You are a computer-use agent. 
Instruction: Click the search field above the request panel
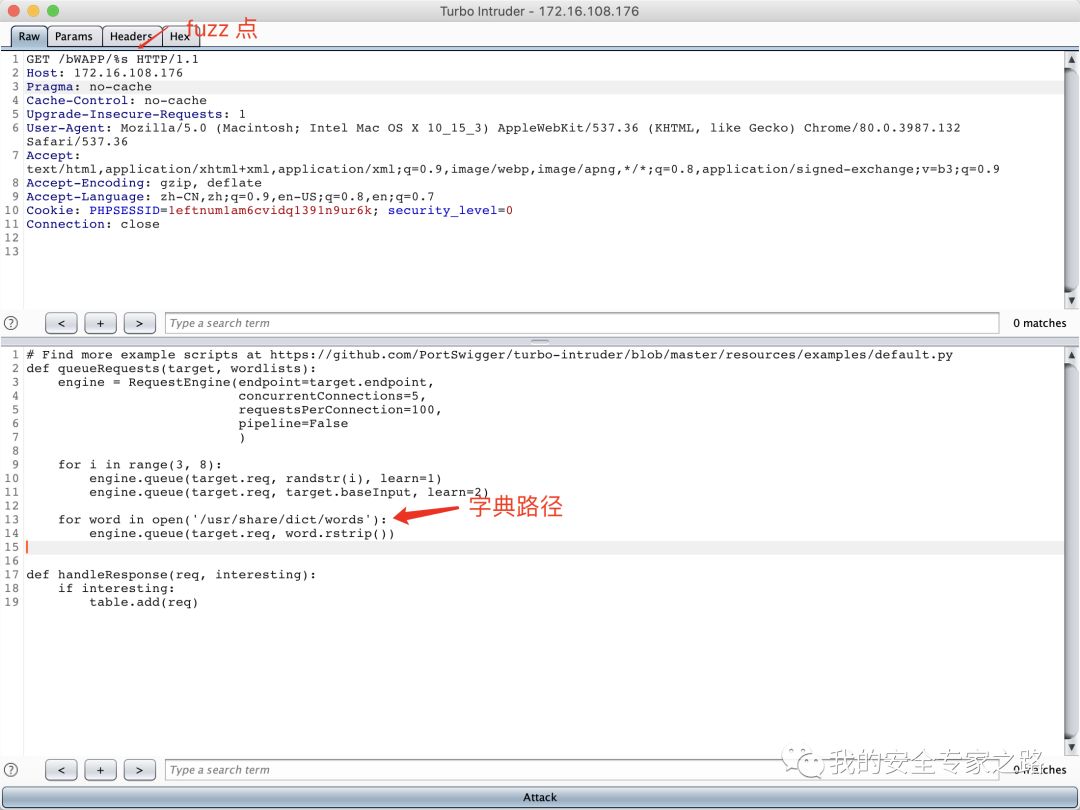(x=580, y=322)
